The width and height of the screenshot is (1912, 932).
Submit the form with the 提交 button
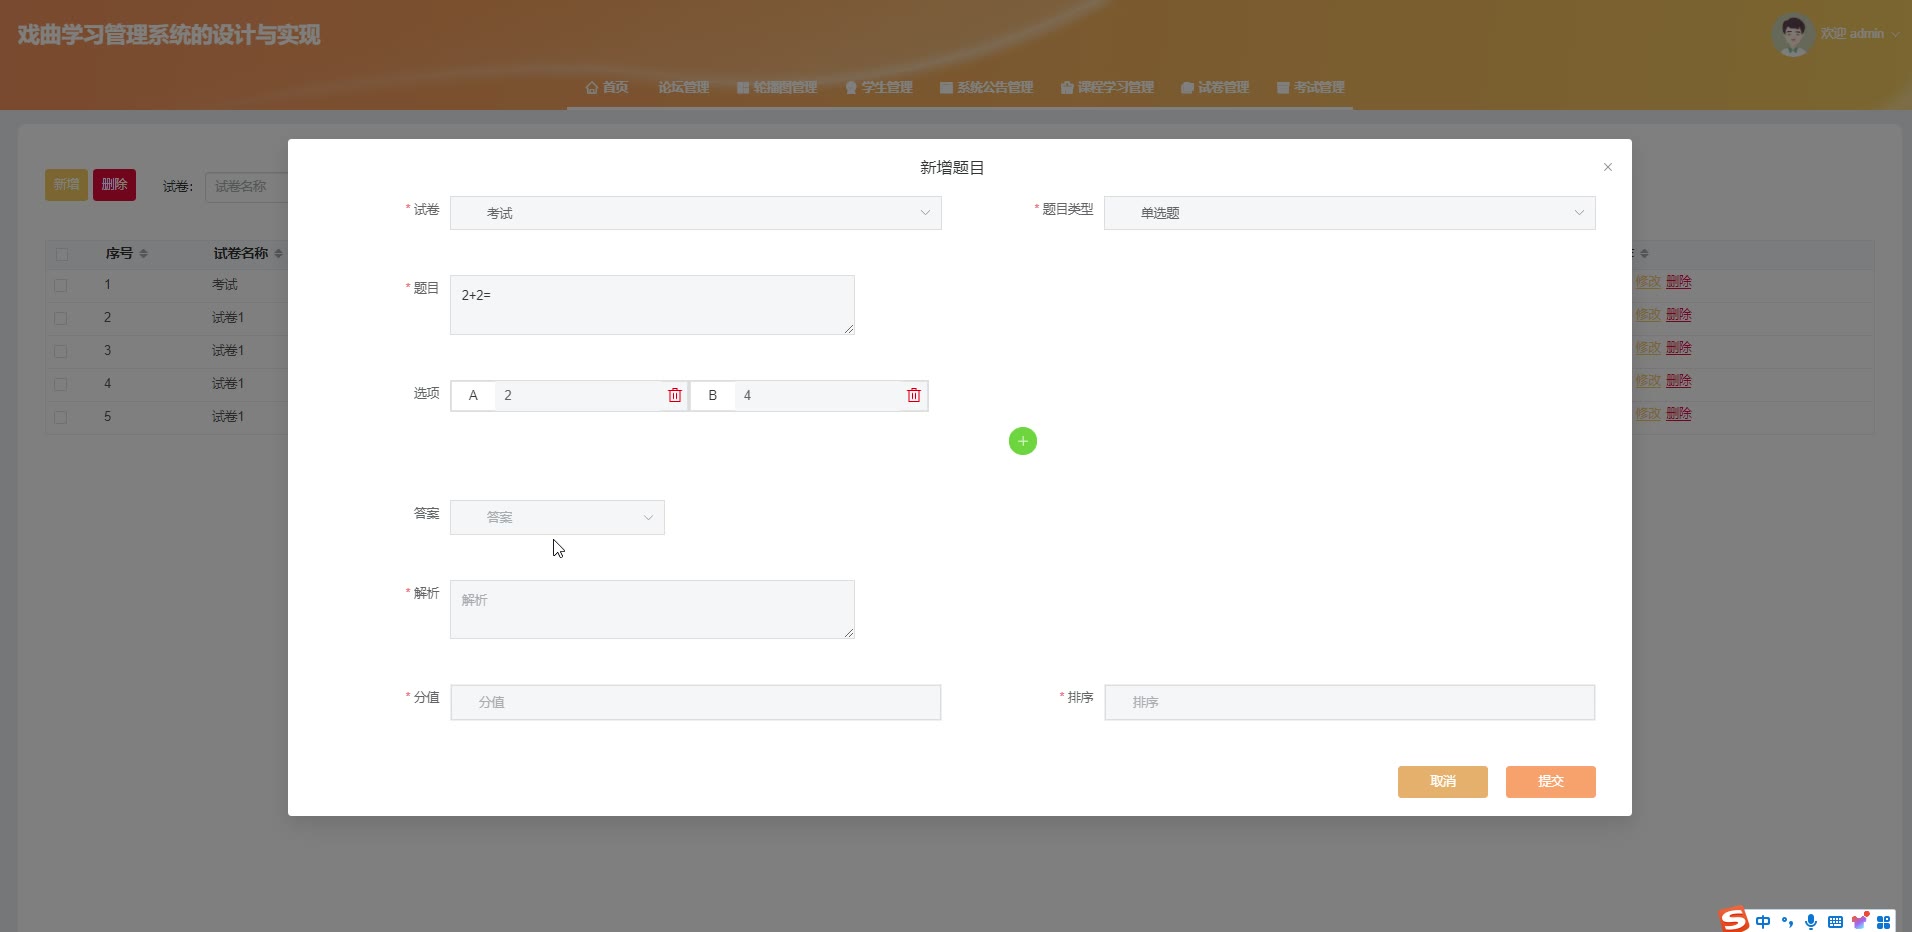coord(1550,781)
